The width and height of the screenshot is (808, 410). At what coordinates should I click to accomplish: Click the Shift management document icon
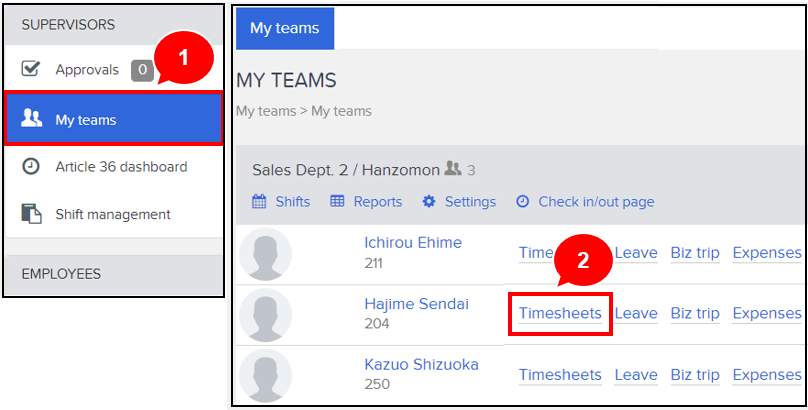(31, 214)
